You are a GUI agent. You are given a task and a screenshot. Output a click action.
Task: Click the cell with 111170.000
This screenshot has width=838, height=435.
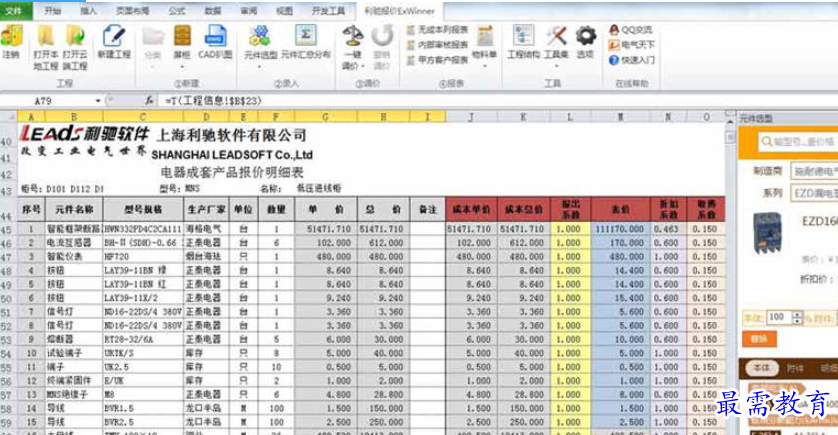pyautogui.click(x=620, y=229)
